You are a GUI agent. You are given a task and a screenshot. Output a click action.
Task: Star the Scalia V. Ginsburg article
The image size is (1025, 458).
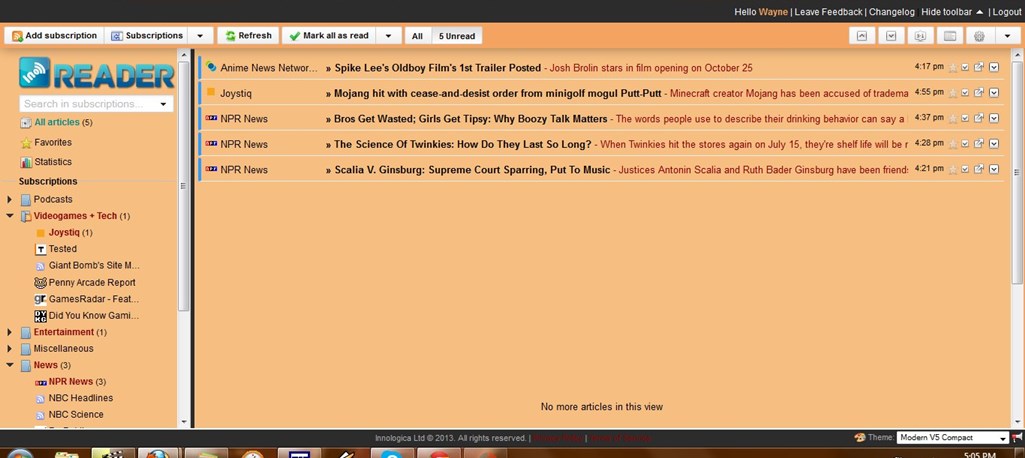tap(952, 169)
